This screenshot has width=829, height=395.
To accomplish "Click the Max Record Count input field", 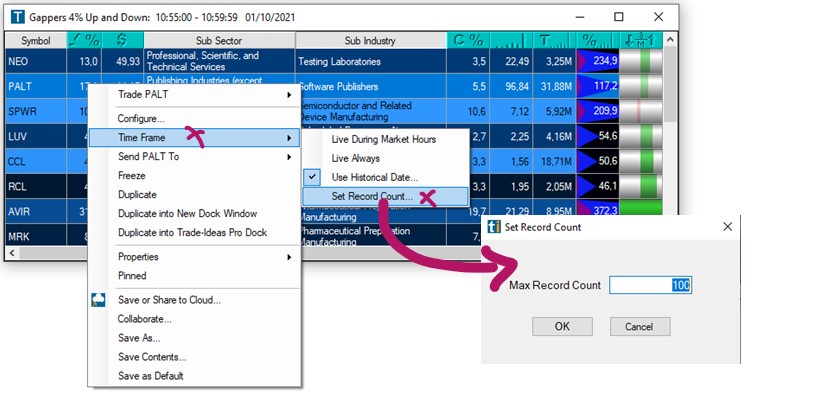I will click(x=650, y=286).
